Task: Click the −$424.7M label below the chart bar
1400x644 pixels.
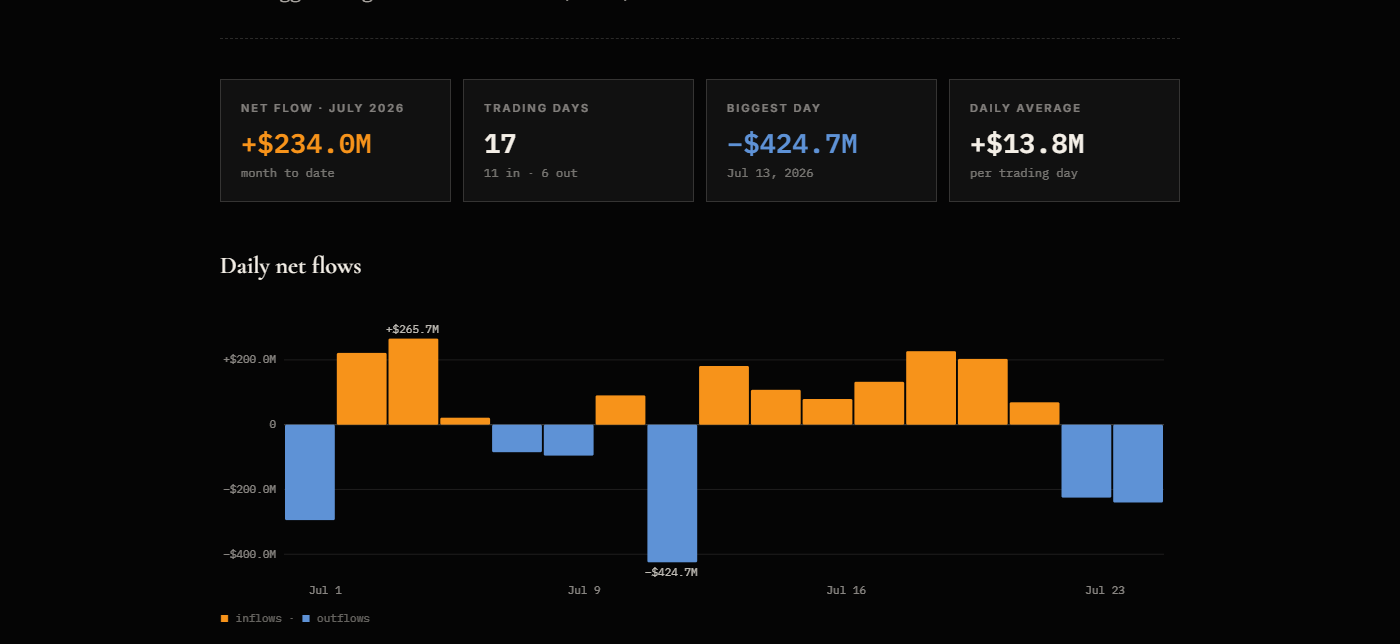Action: 671,572
